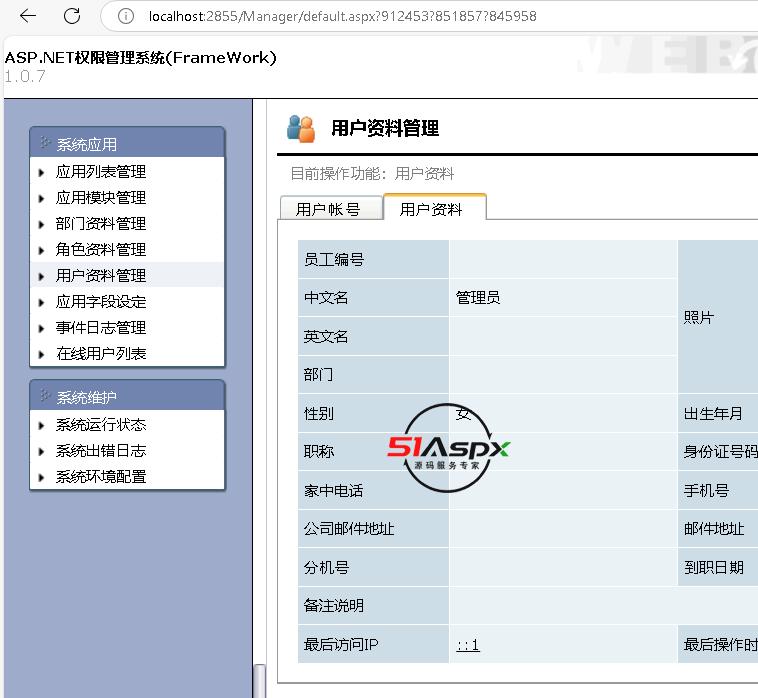Switch to the 用户帐号 tab
The image size is (758, 698).
[331, 209]
